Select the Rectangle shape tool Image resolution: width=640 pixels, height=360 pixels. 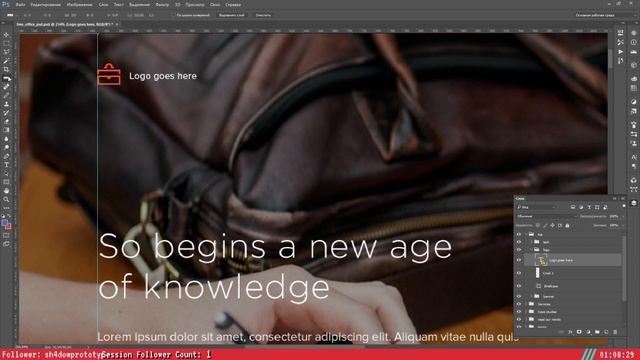coord(6,182)
